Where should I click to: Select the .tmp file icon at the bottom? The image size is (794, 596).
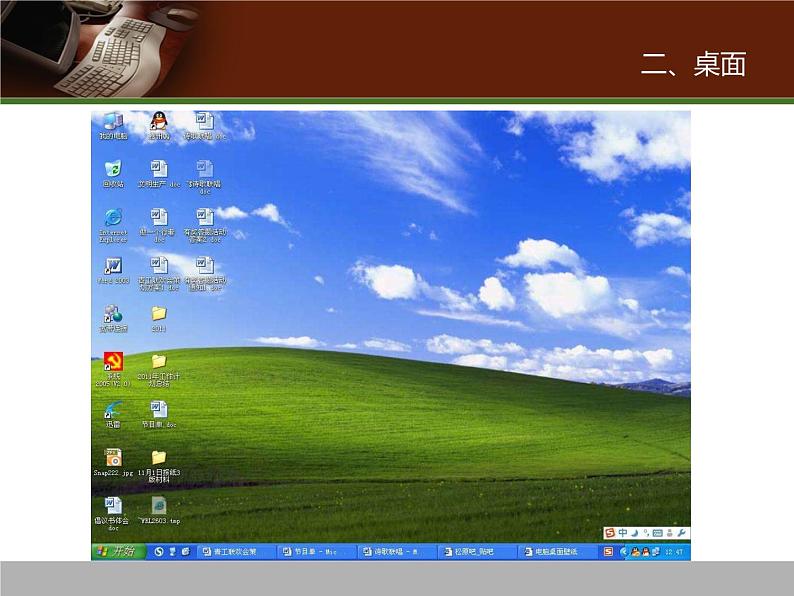[159, 510]
